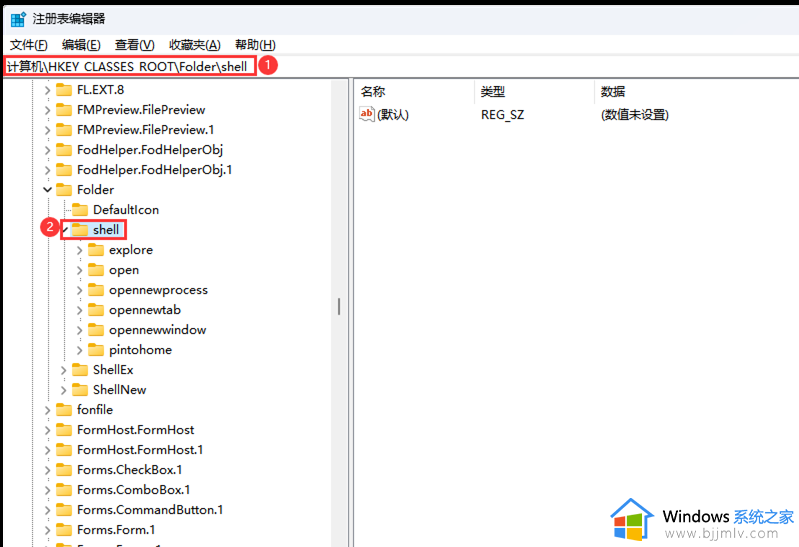Click the shell key's folder icon
Viewport: 799px width, 547px height.
tap(80, 229)
